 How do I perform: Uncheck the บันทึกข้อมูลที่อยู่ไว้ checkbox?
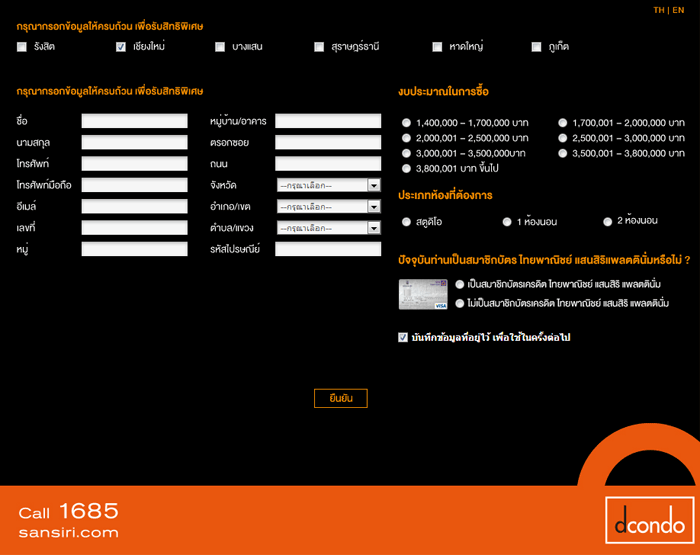coord(403,338)
